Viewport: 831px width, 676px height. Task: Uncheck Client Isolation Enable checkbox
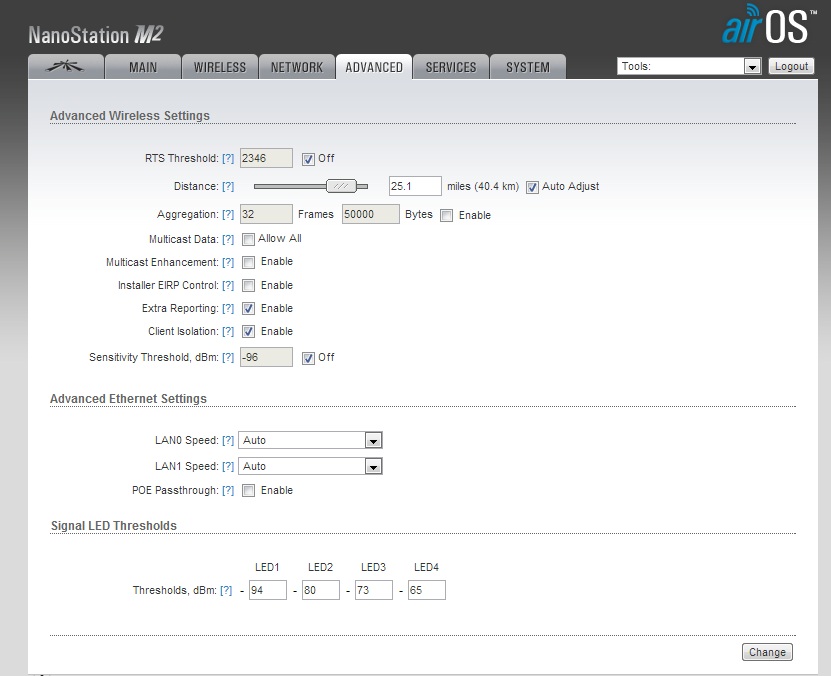pos(248,332)
